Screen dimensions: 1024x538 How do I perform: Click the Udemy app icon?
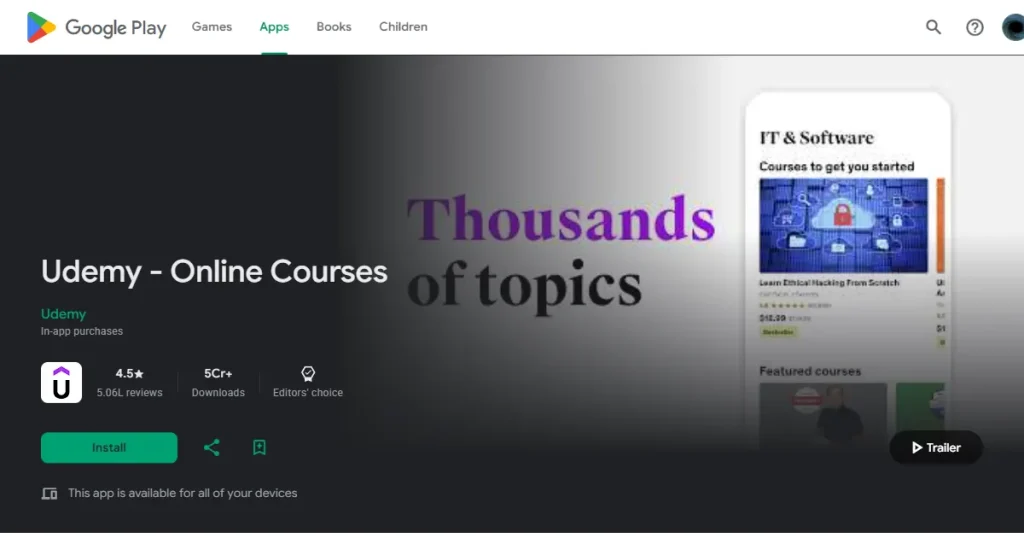tap(61, 383)
